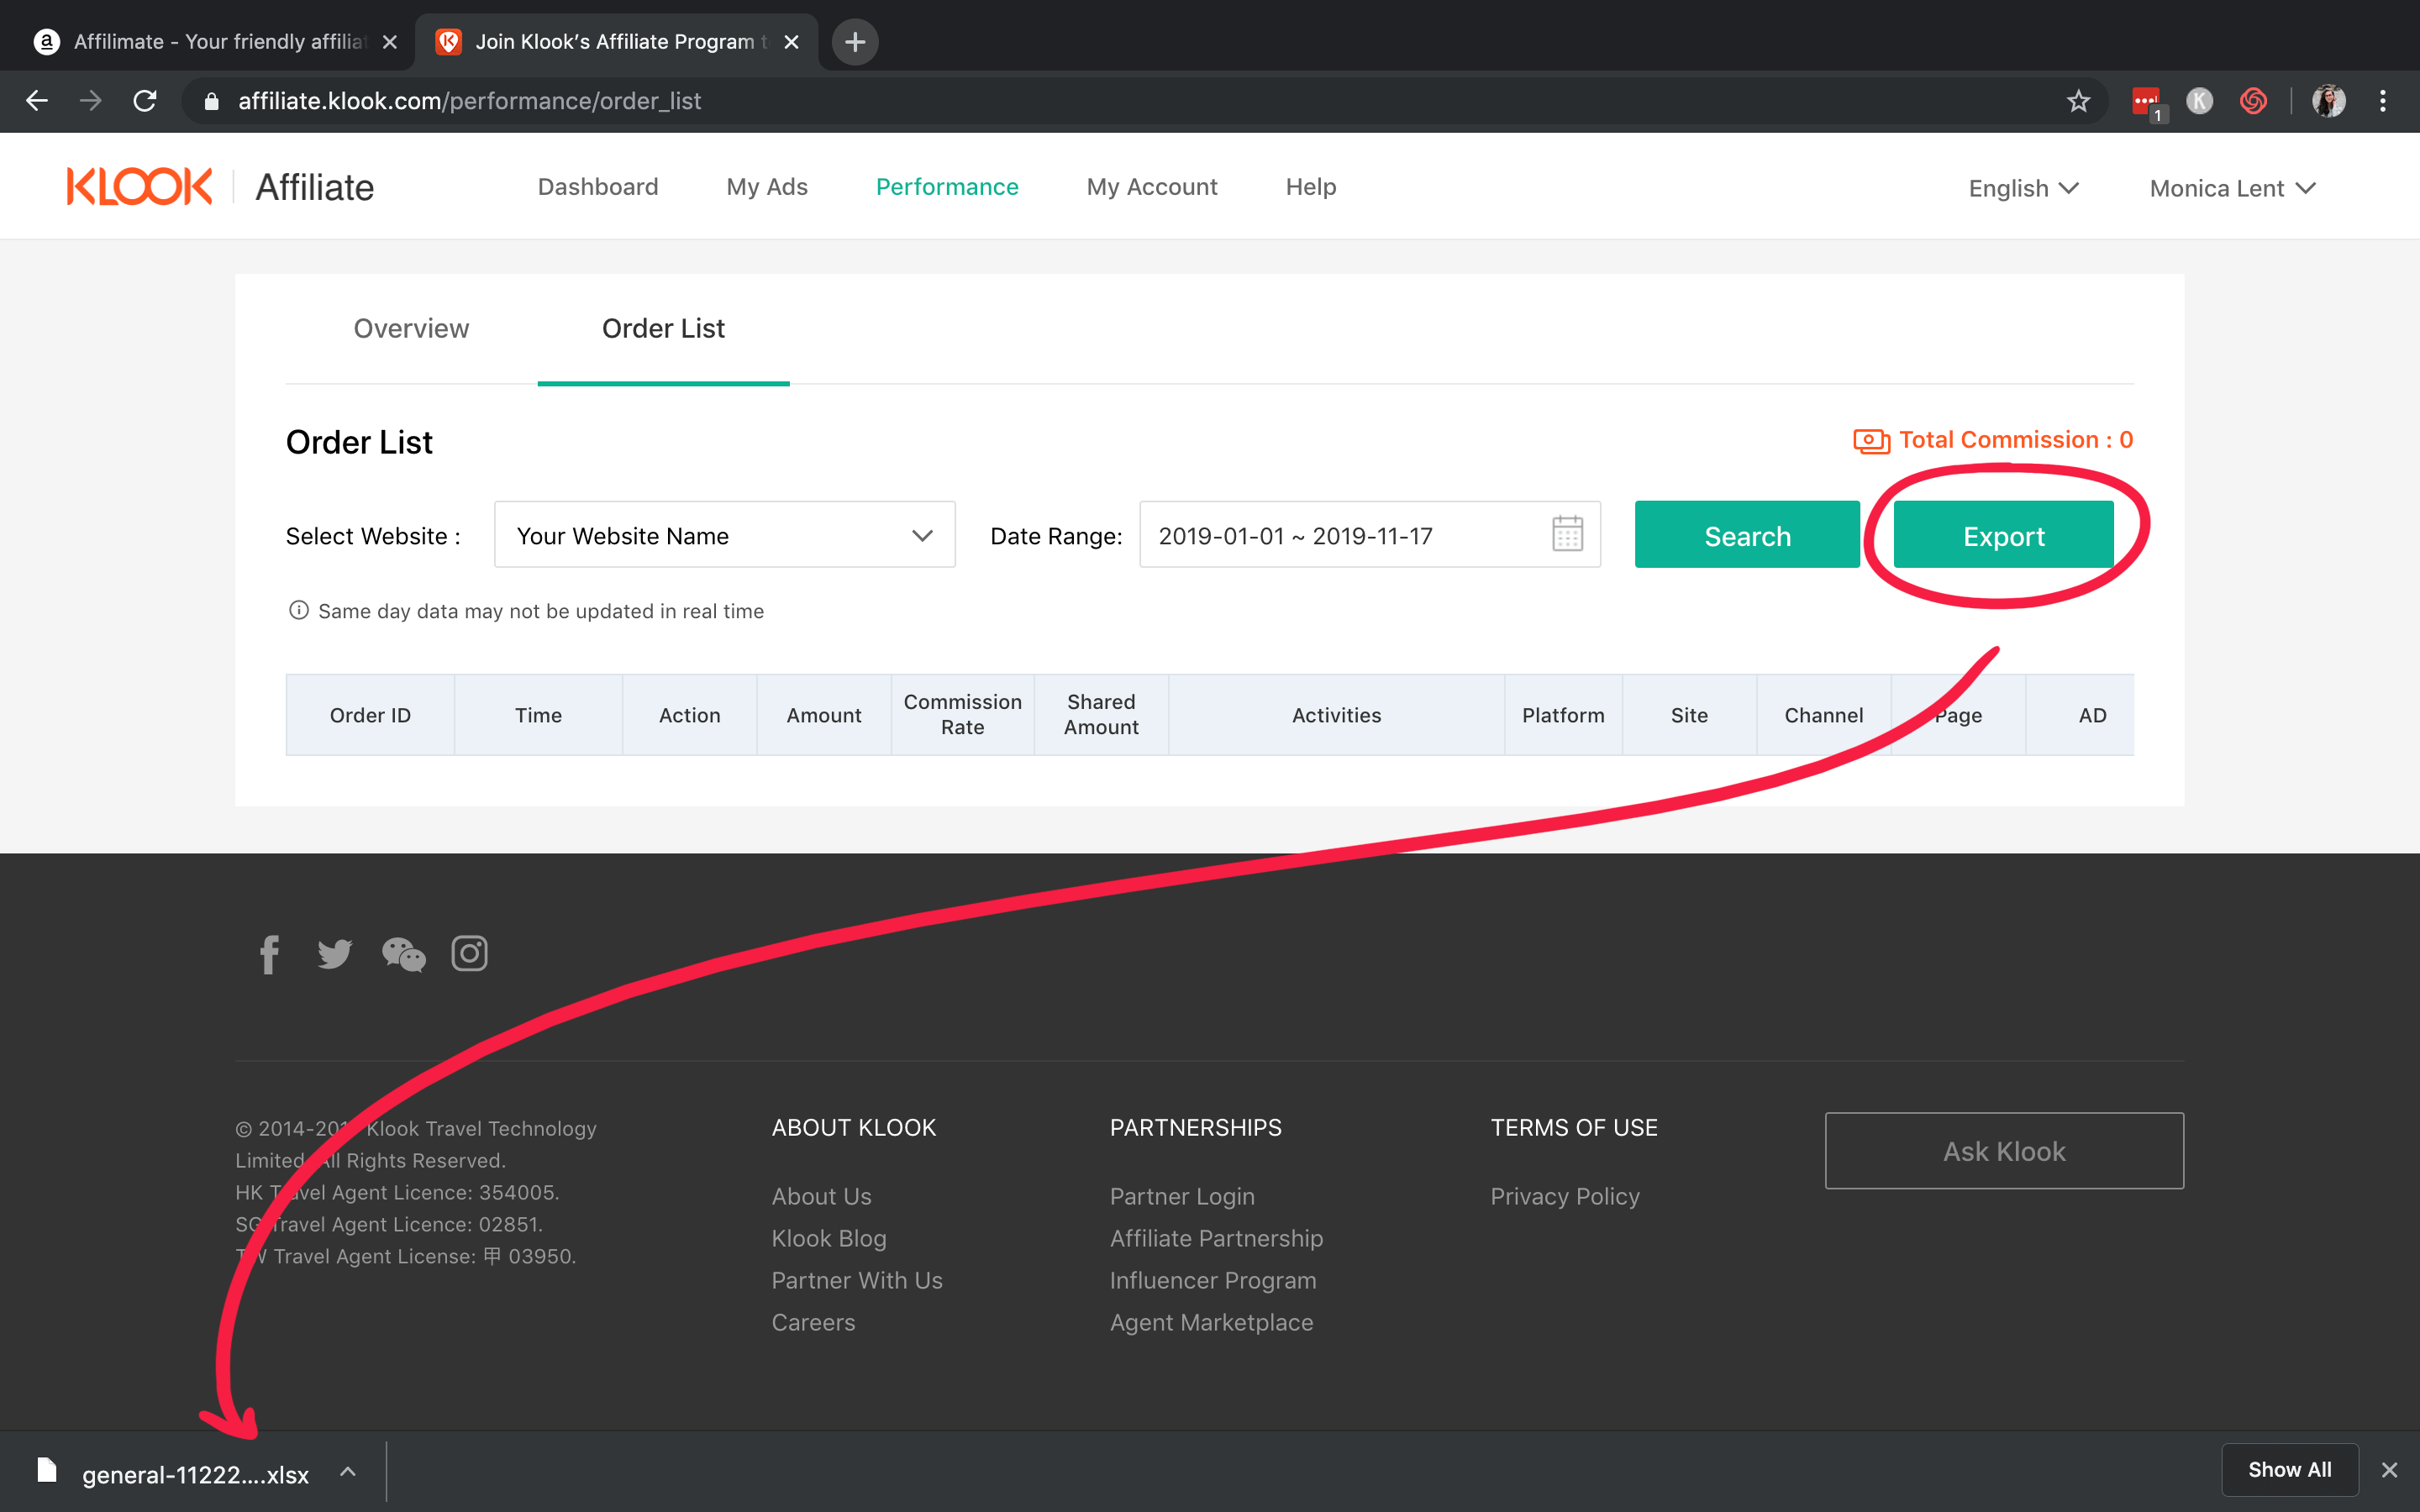This screenshot has width=2420, height=1512.
Task: Reload the current page
Action: click(x=145, y=101)
